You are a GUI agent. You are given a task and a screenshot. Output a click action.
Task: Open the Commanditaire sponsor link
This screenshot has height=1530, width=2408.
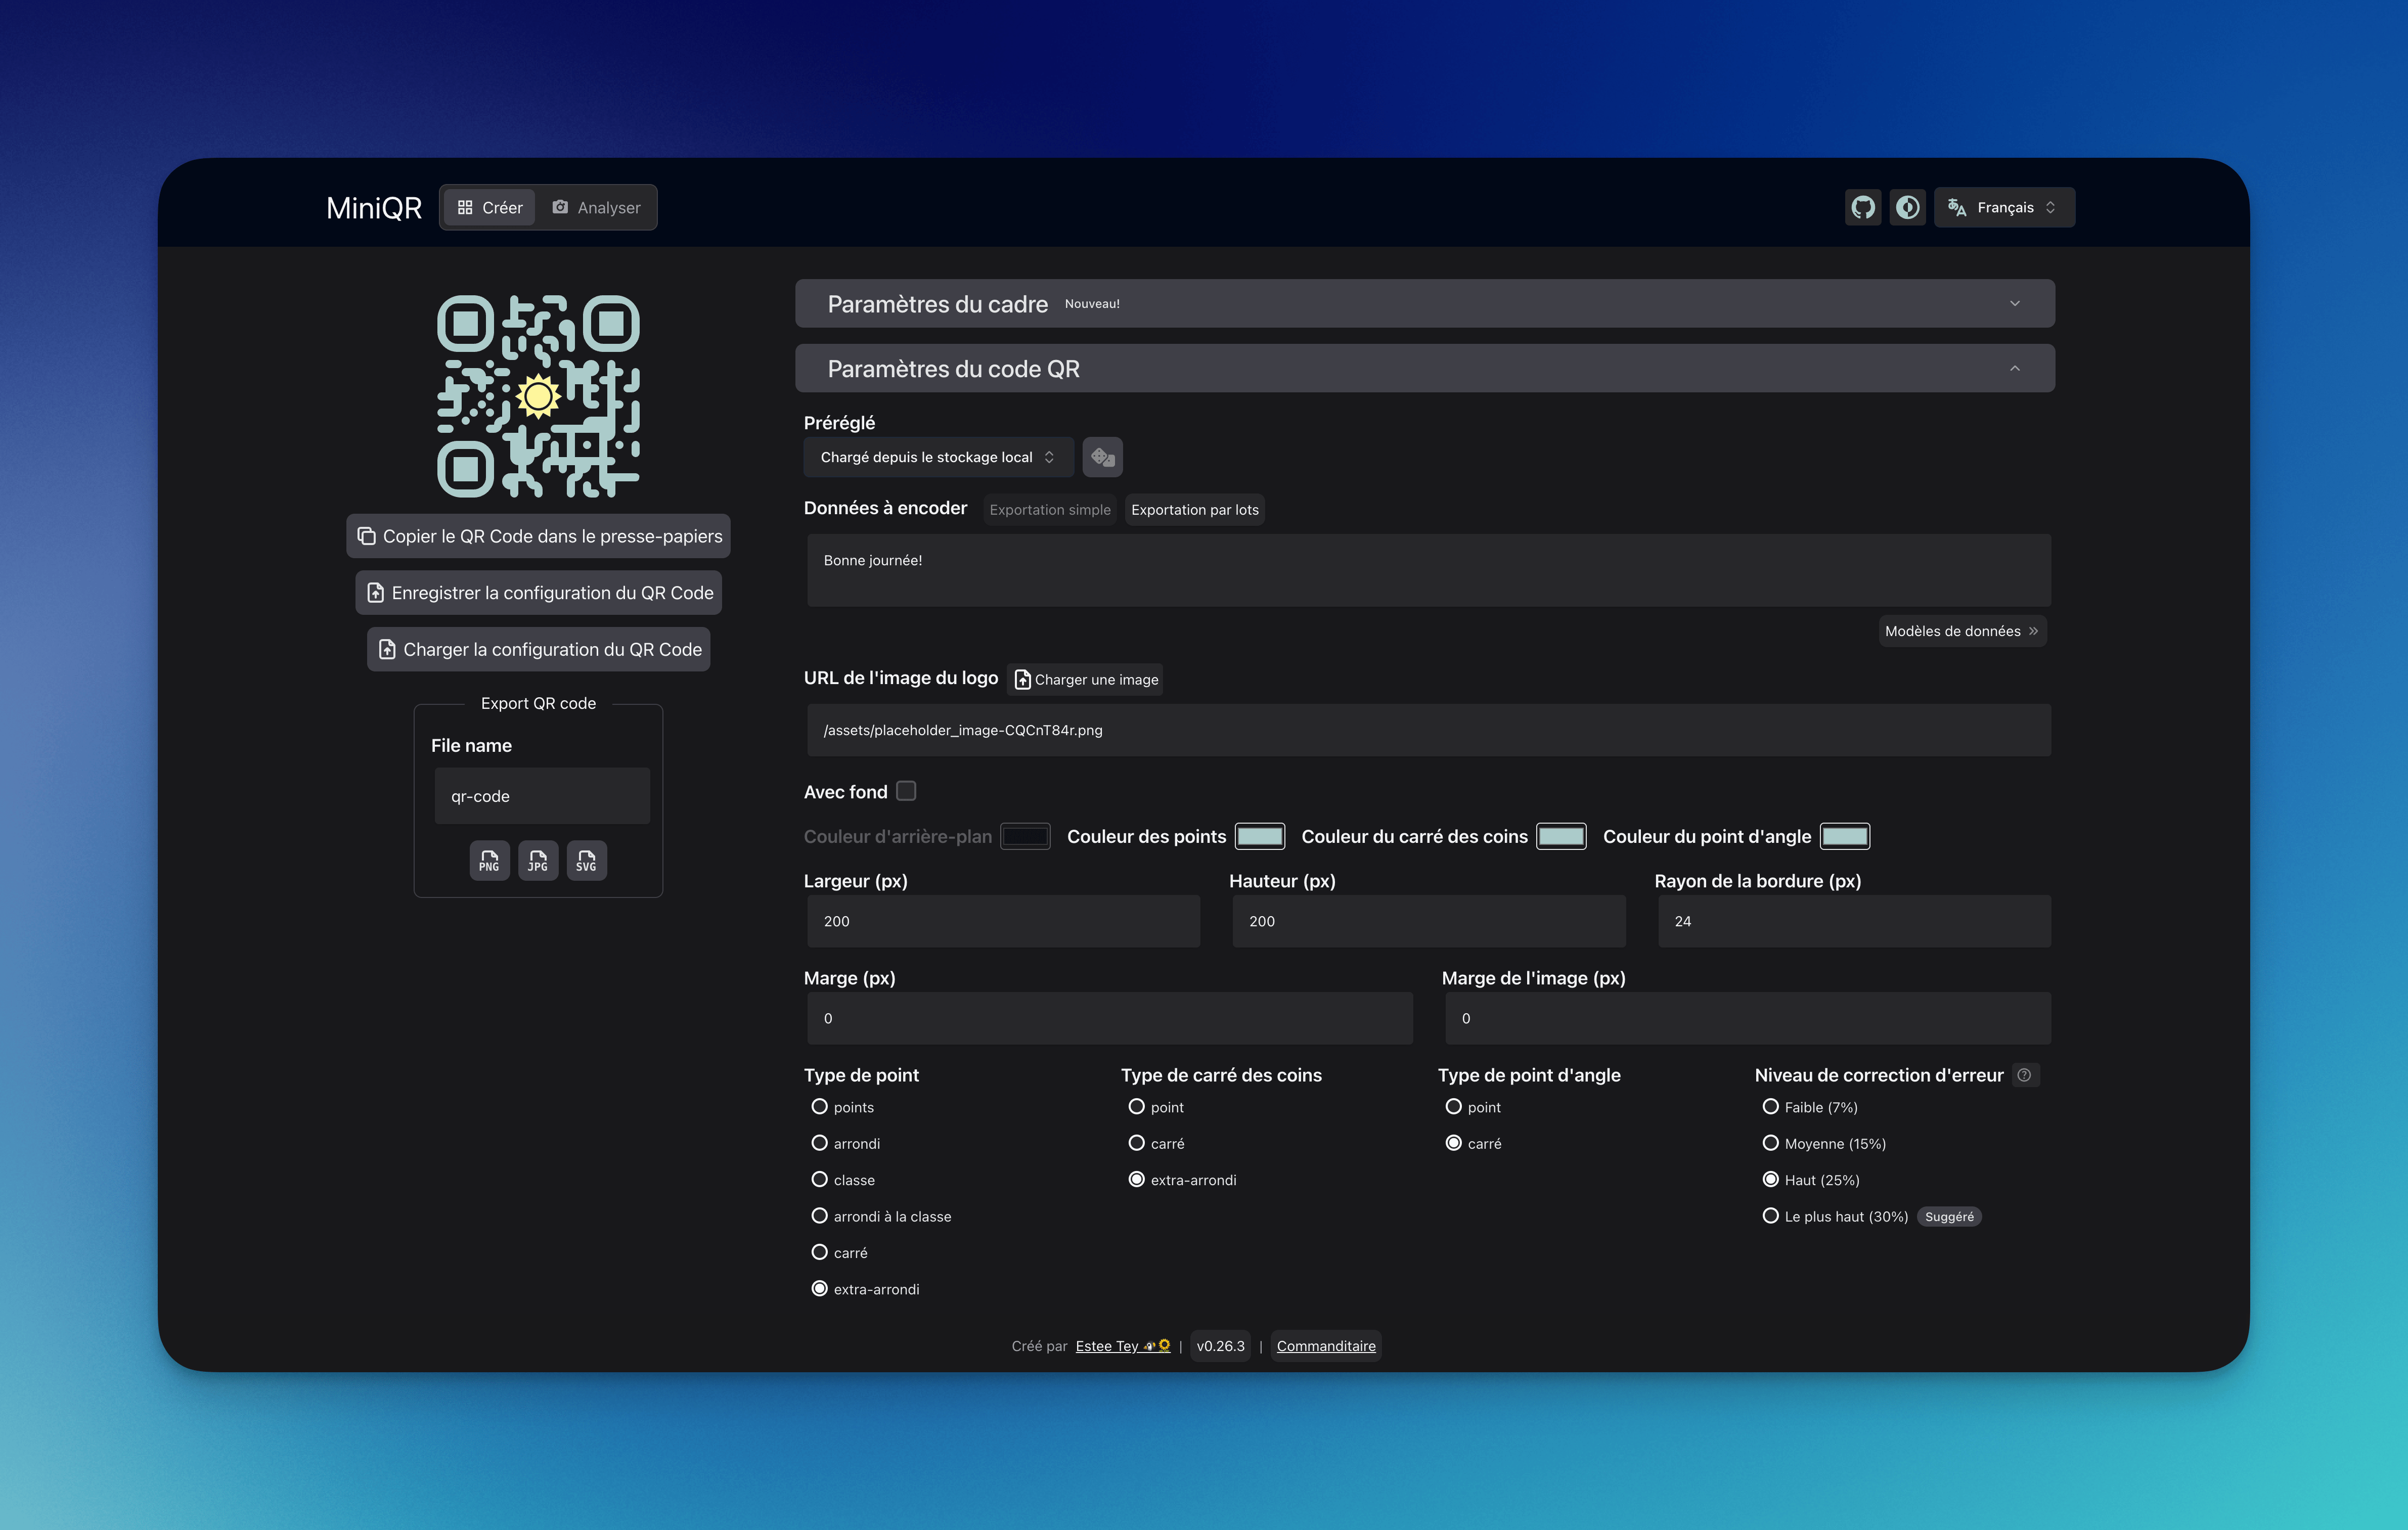pyautogui.click(x=1326, y=1346)
